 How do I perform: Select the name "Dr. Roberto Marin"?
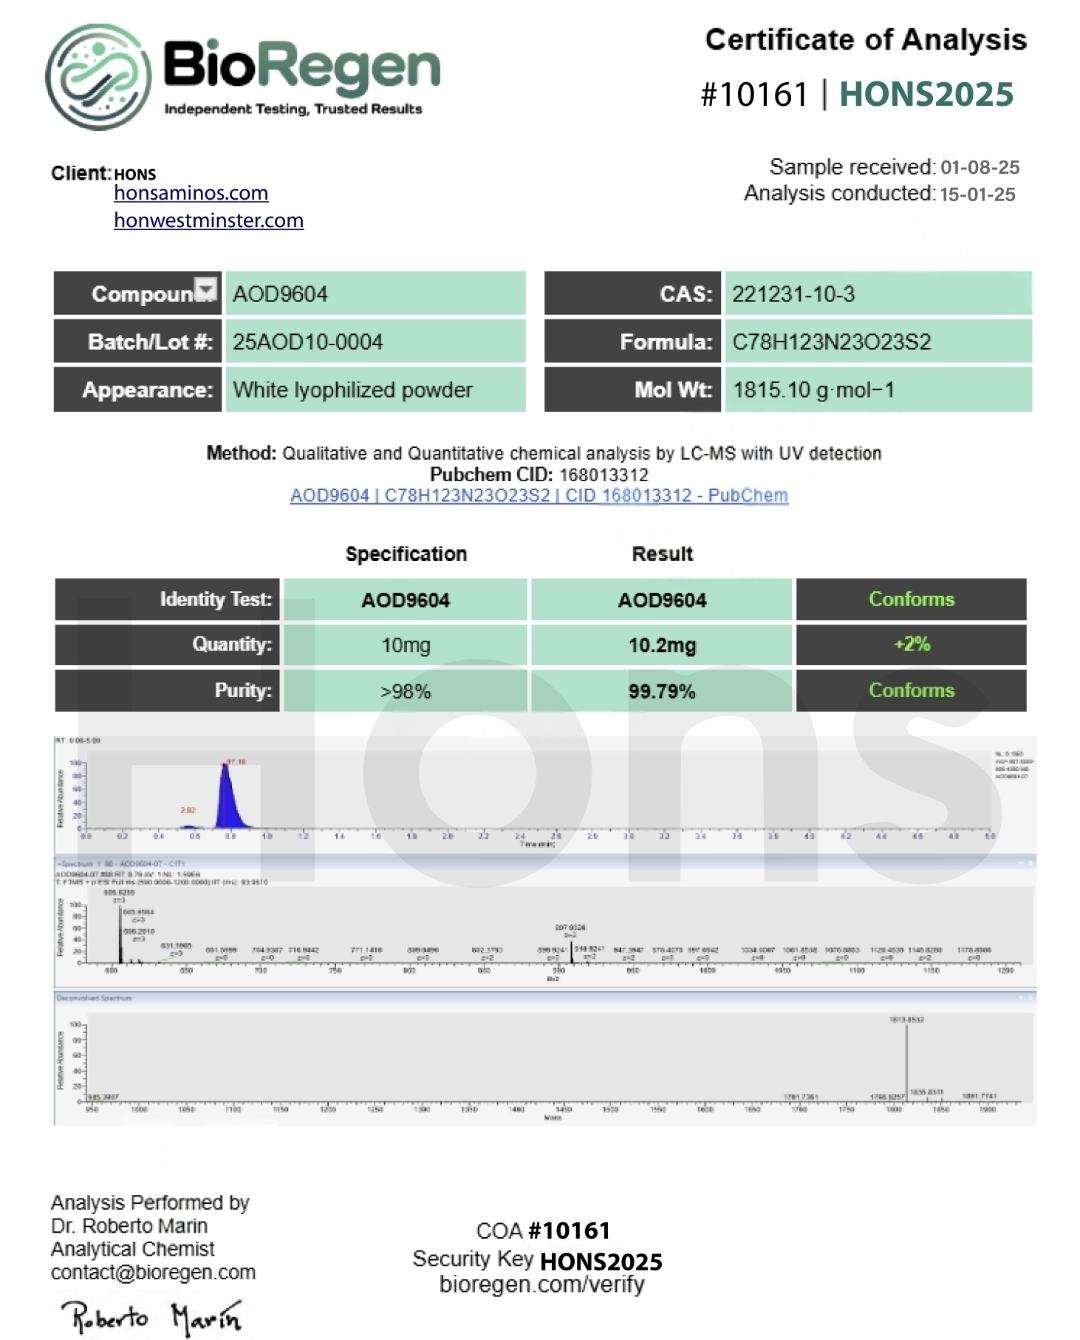point(130,1226)
